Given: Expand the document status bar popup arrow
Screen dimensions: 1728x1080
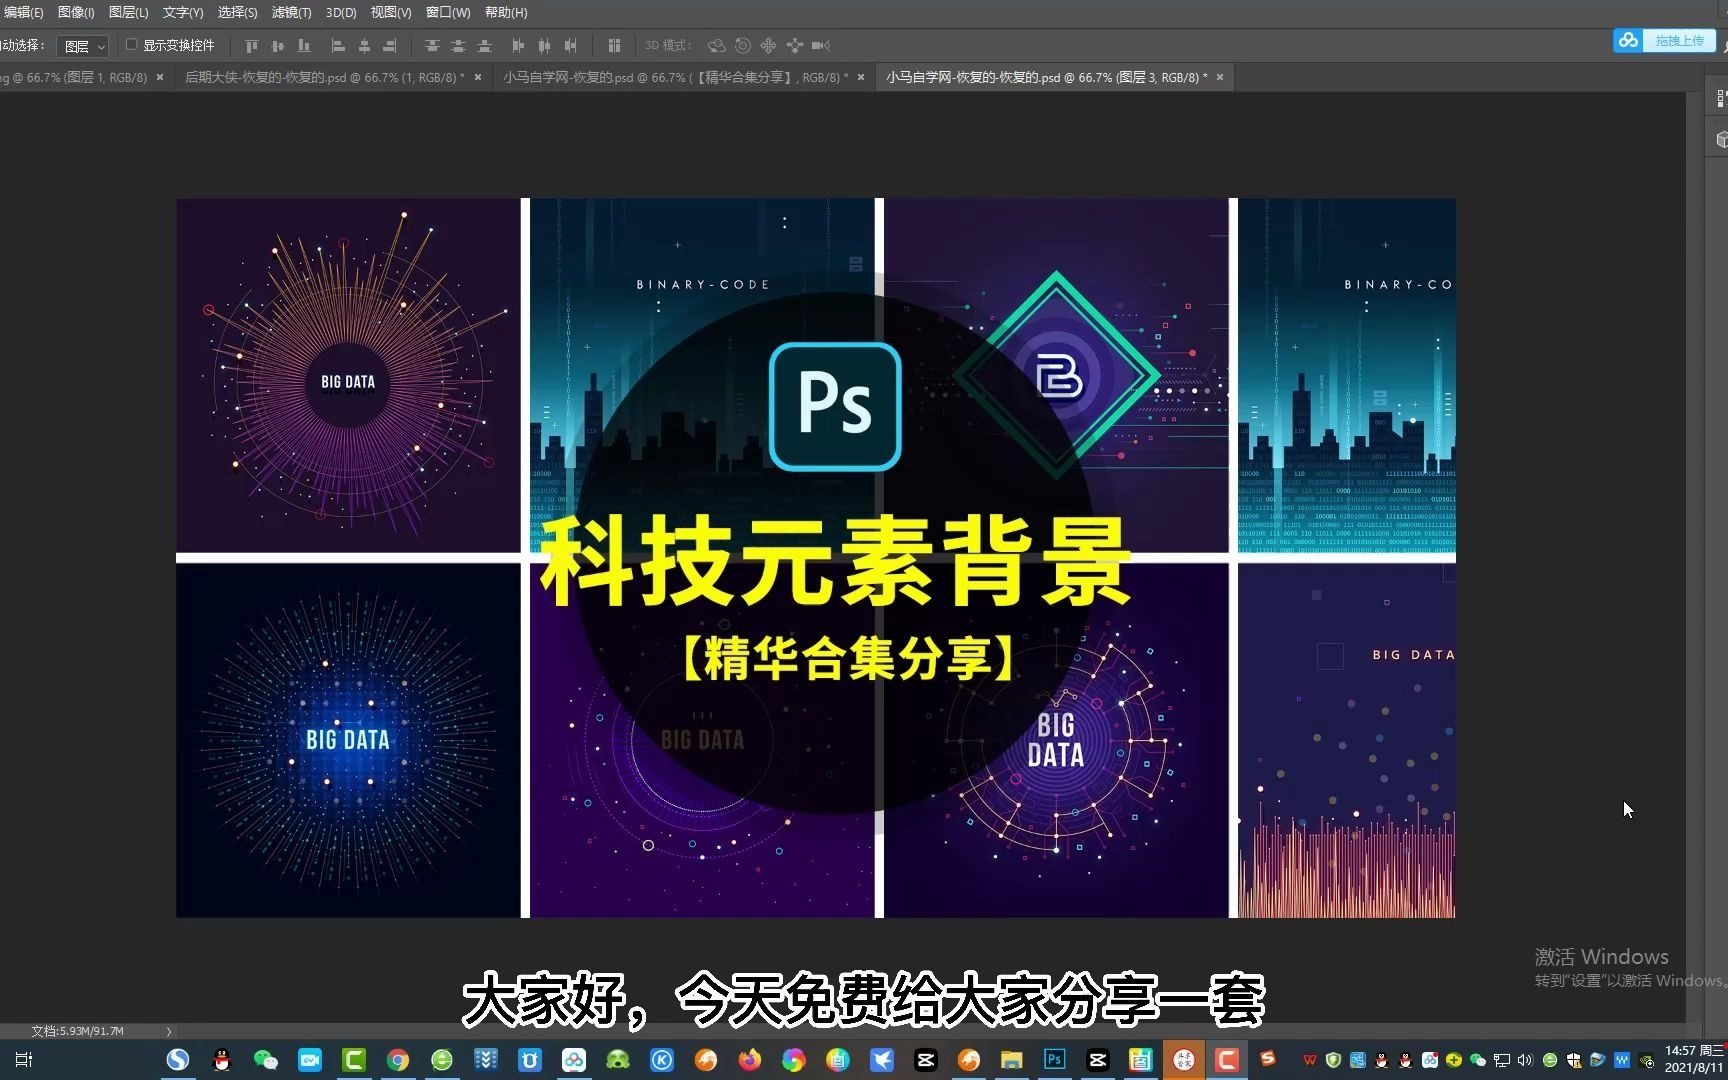Looking at the screenshot, I should [169, 1031].
